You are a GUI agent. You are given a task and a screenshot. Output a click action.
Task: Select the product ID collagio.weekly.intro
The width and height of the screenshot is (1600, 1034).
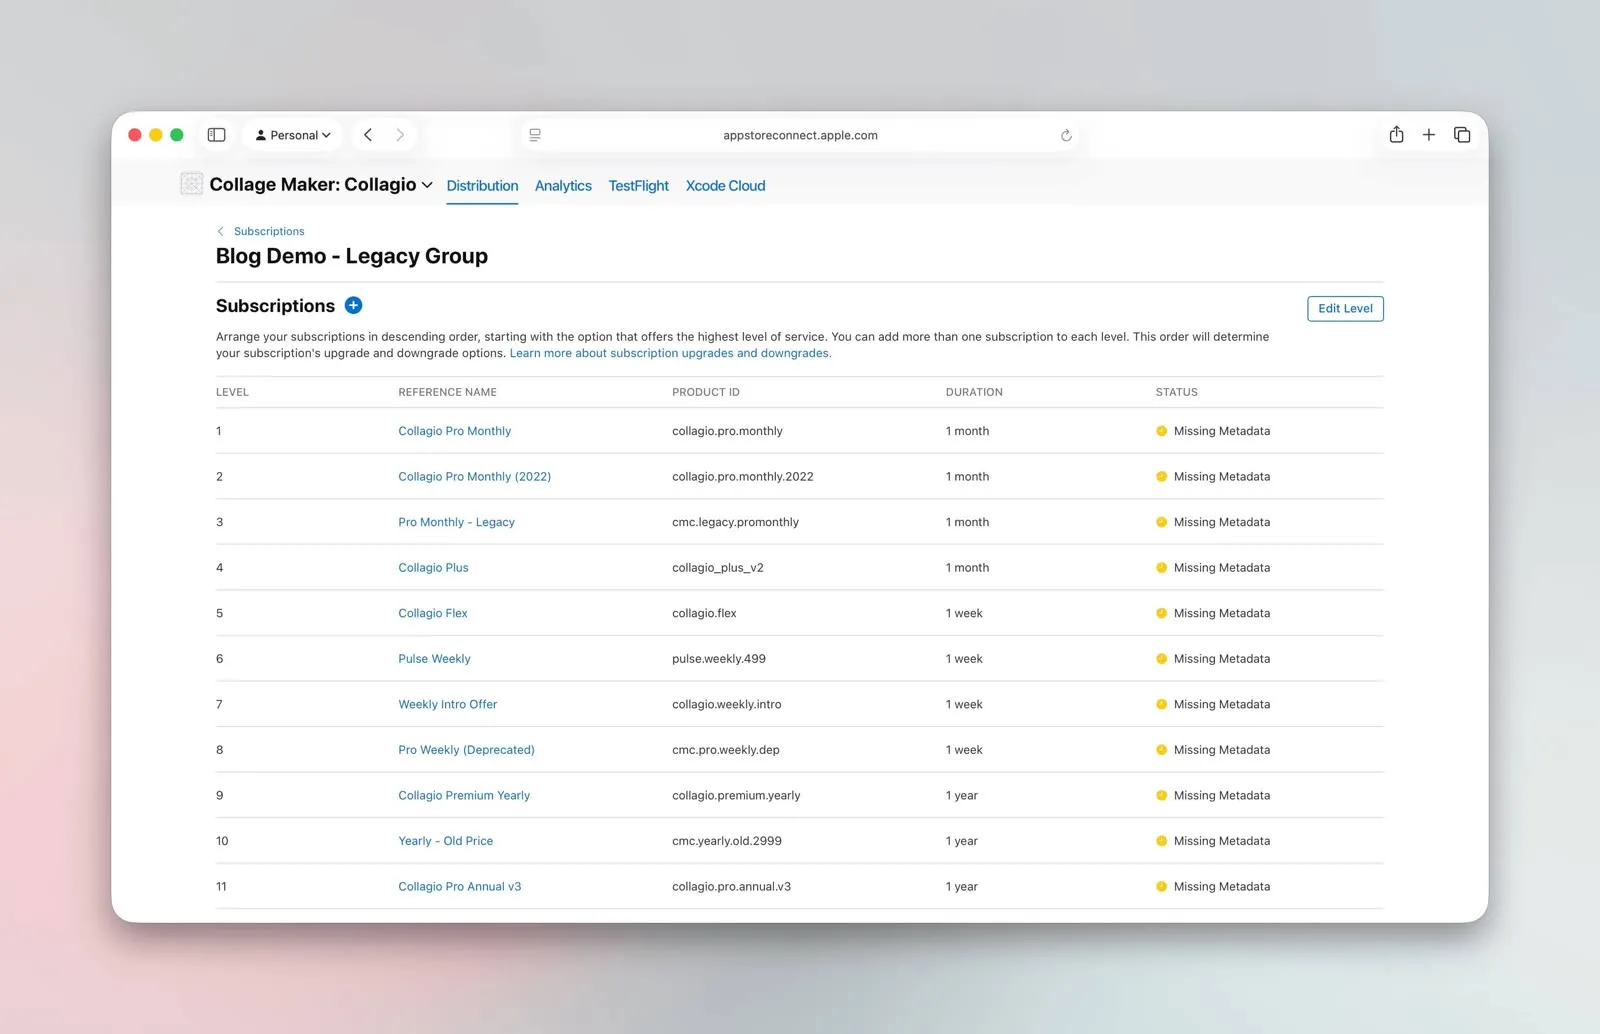726,704
